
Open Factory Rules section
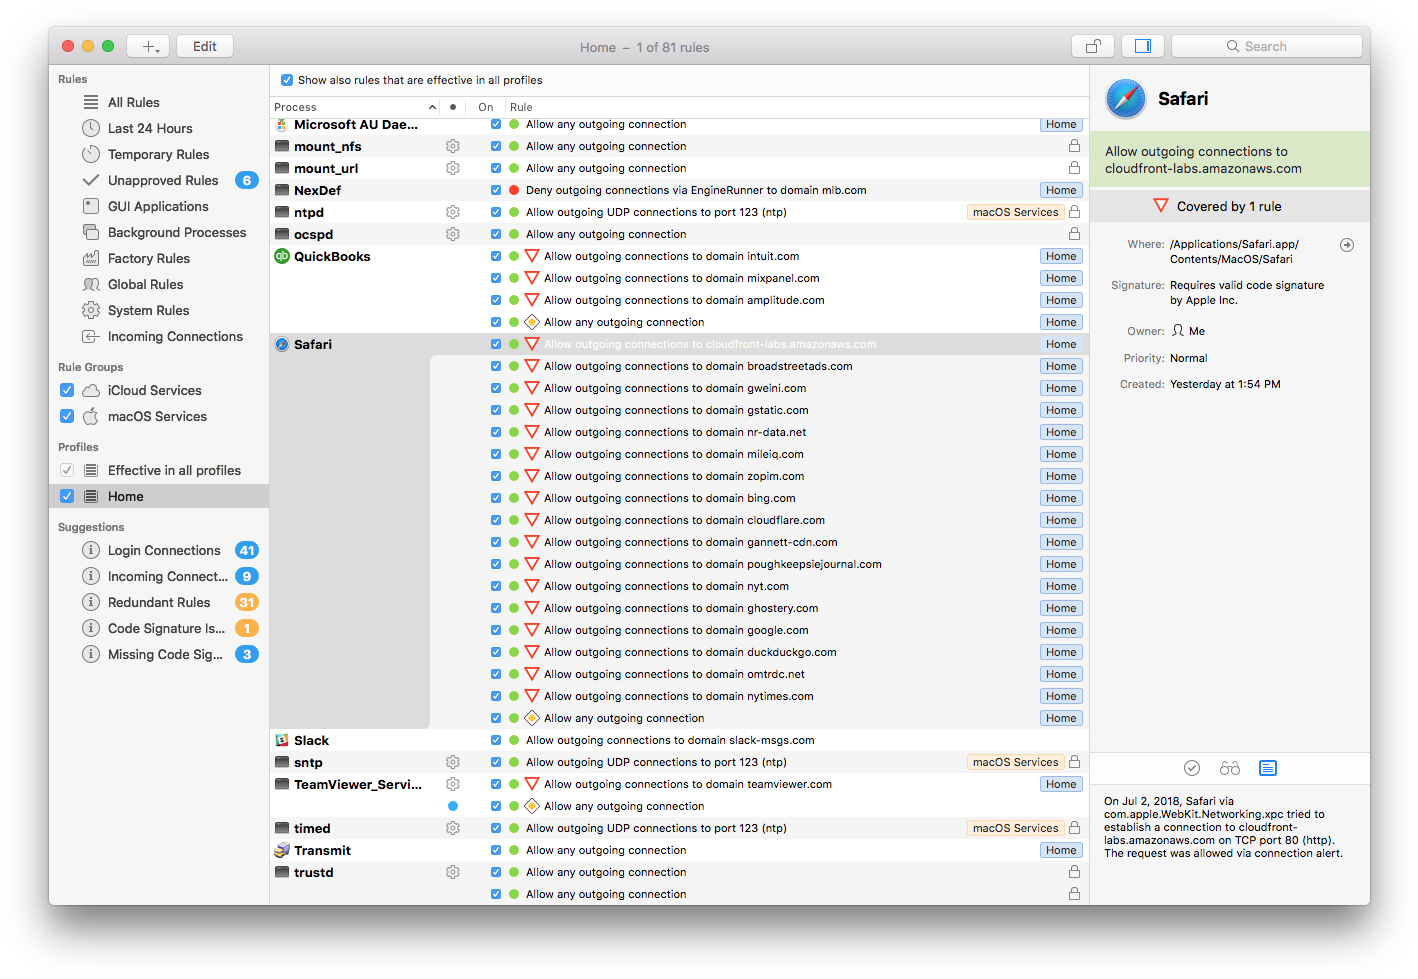(149, 258)
